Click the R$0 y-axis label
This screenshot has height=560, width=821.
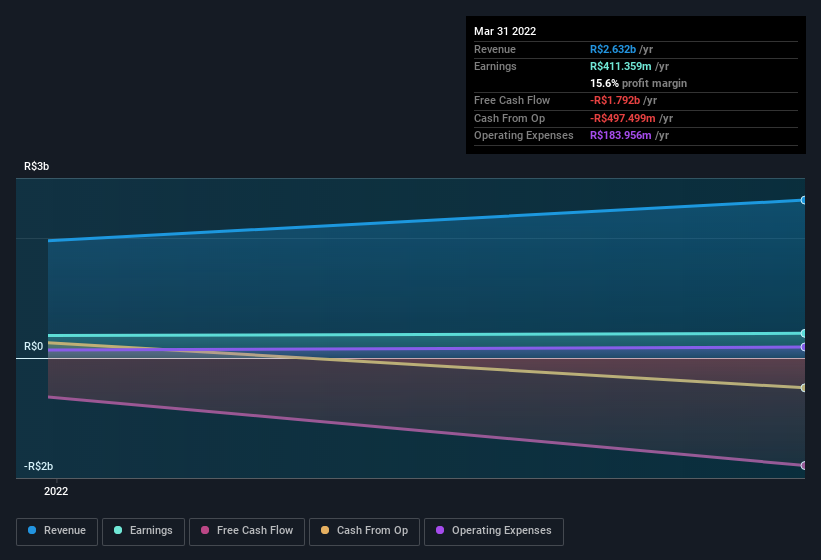(x=34, y=346)
